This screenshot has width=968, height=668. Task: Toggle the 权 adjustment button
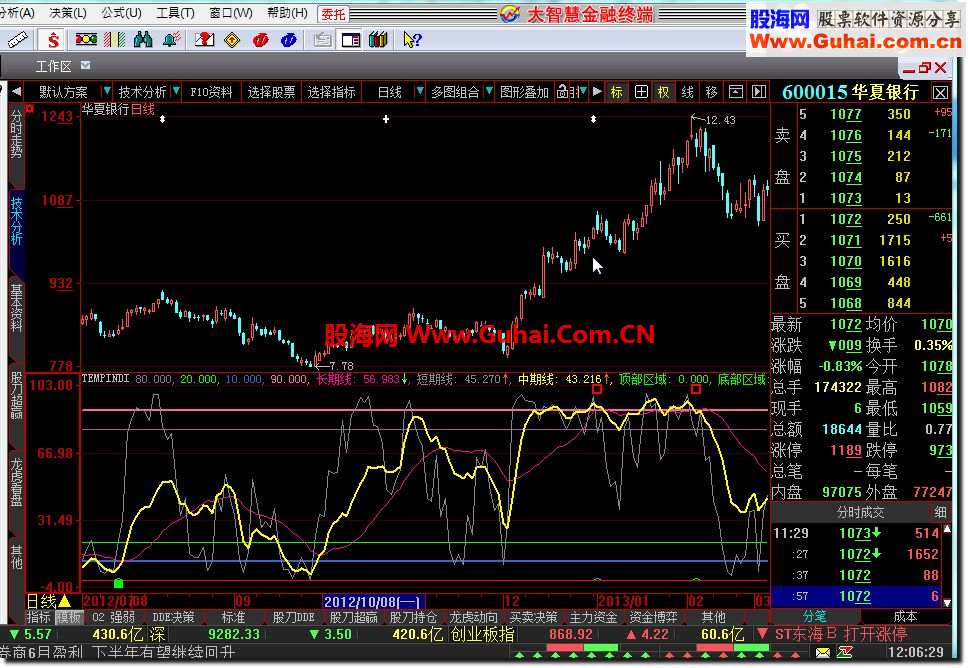(x=664, y=92)
